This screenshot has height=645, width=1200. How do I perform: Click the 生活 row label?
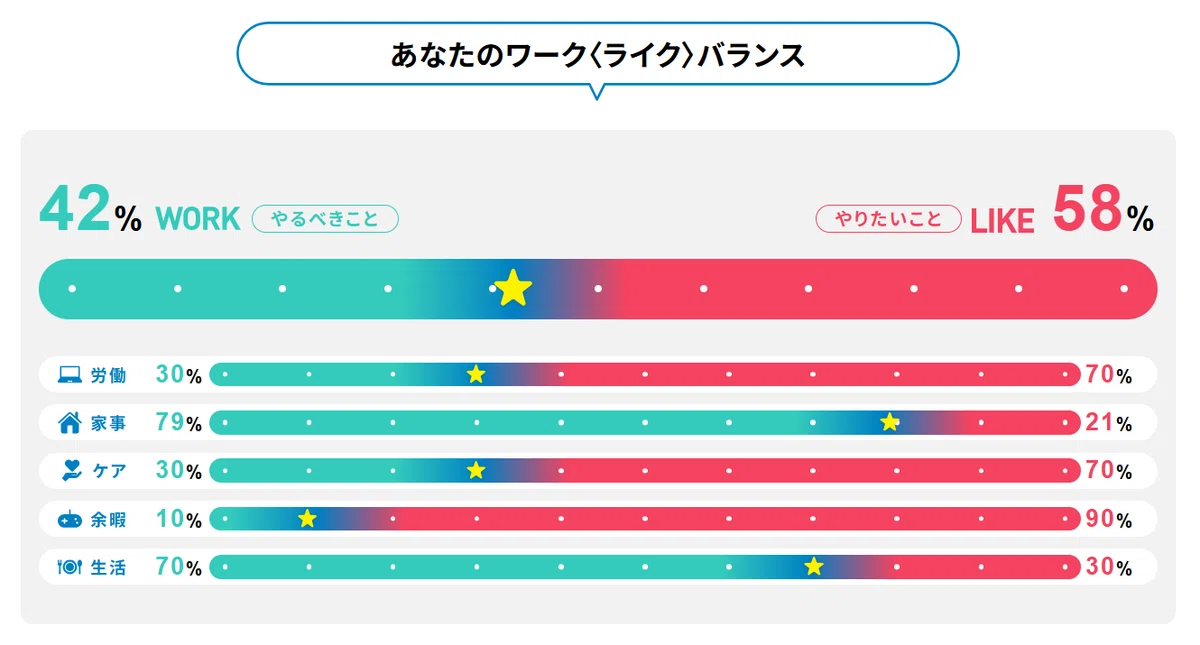(109, 567)
